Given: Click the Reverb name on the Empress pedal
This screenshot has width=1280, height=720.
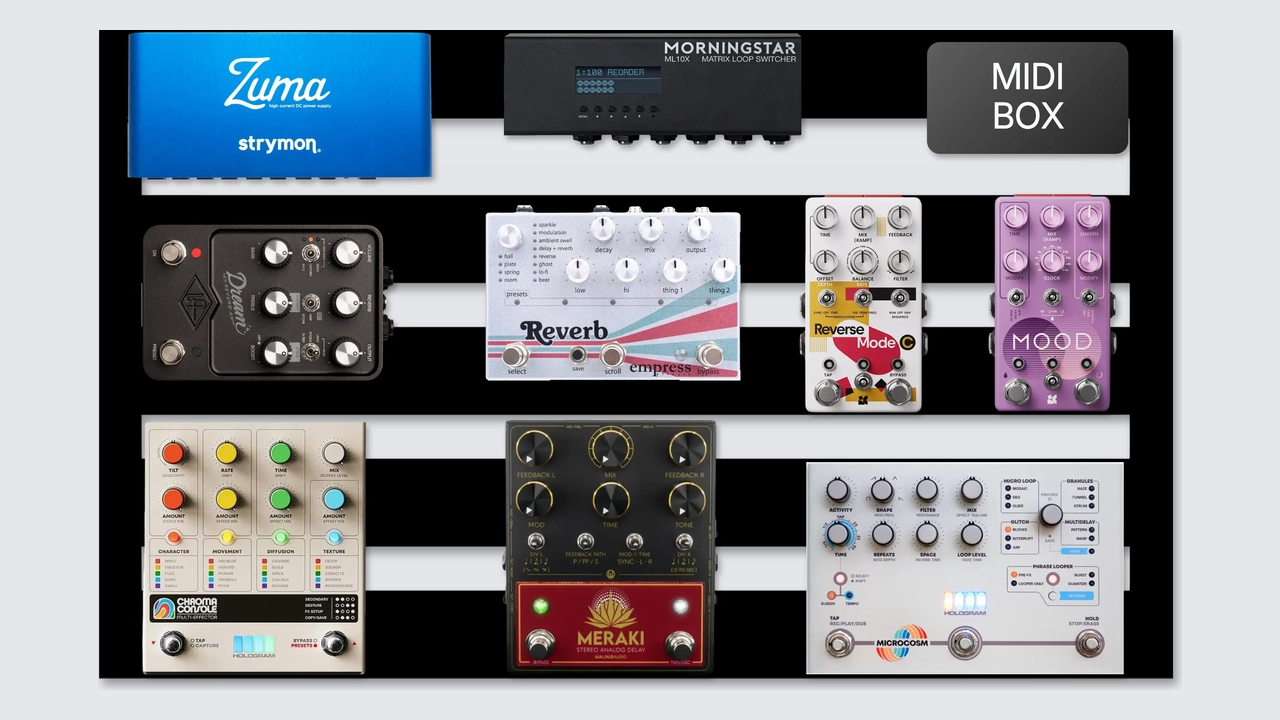Looking at the screenshot, I should click(563, 331).
